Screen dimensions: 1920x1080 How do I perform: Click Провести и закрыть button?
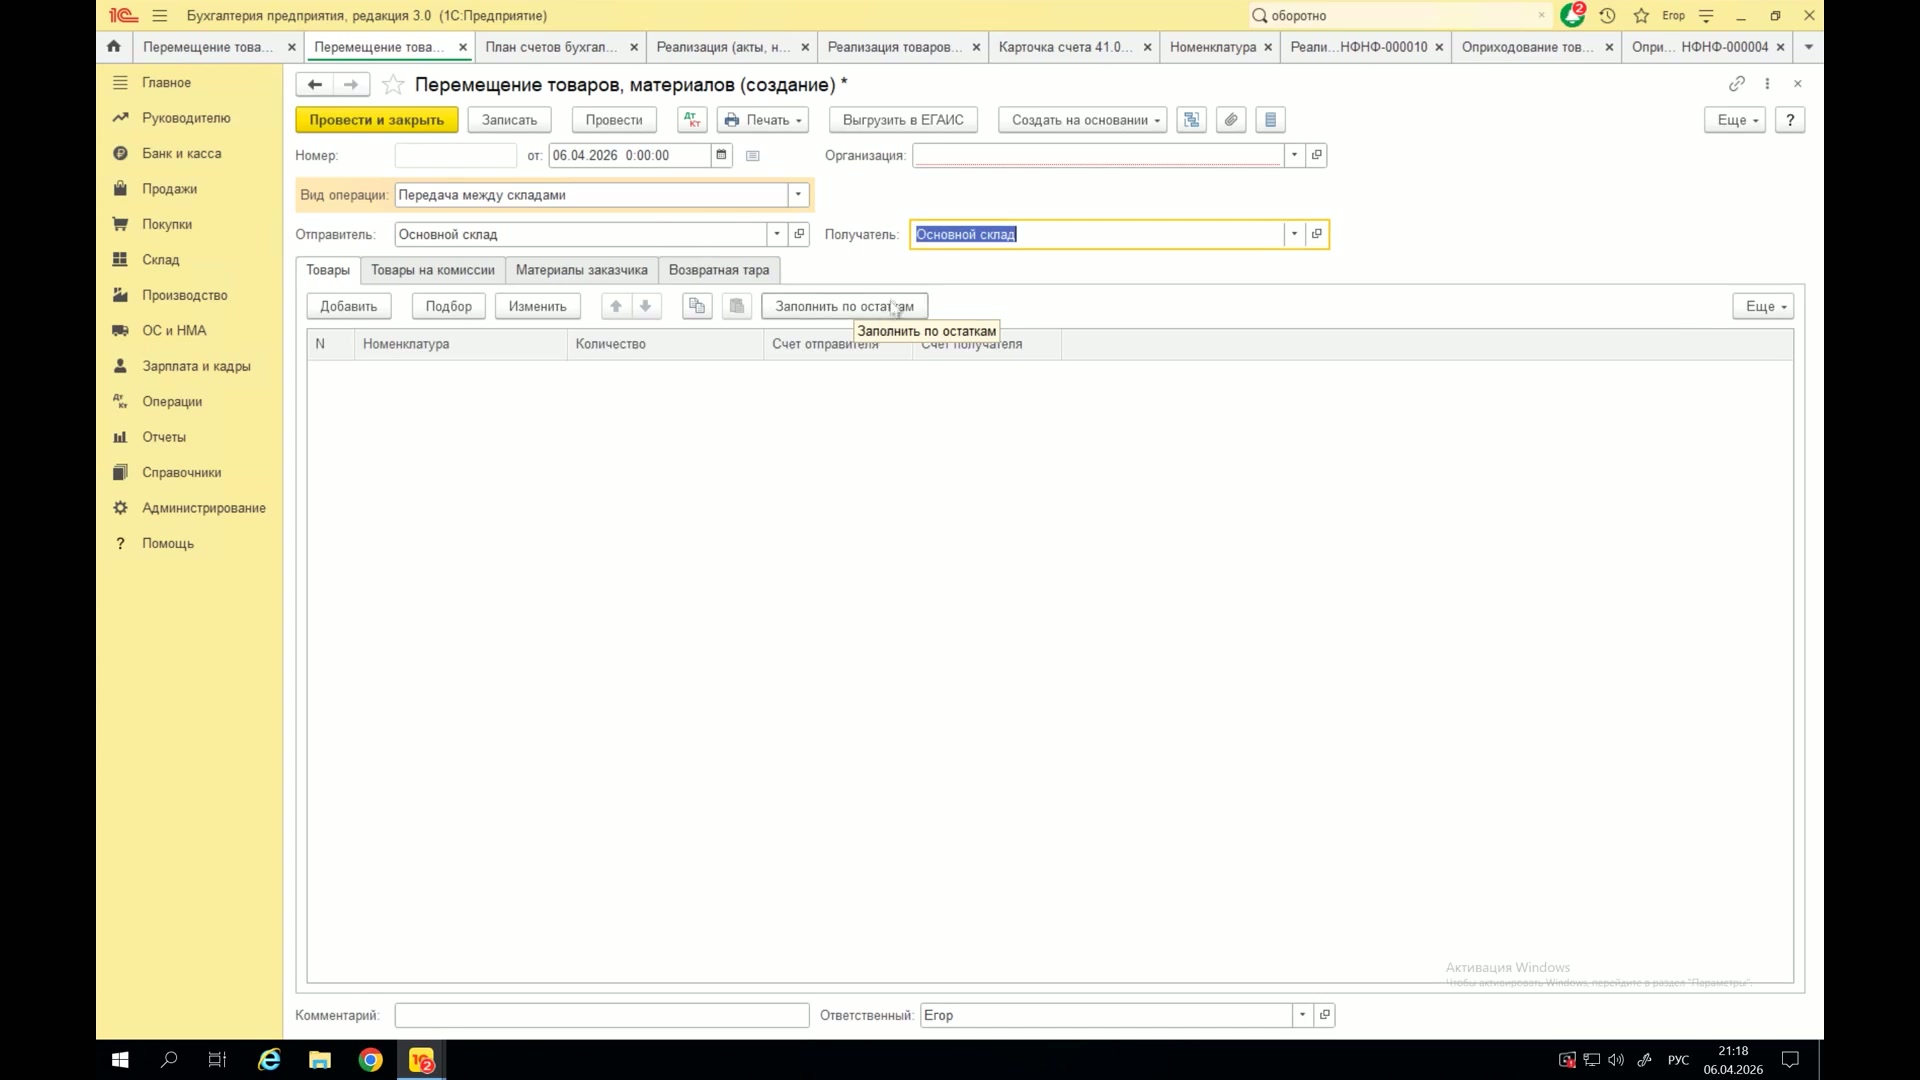pos(377,120)
